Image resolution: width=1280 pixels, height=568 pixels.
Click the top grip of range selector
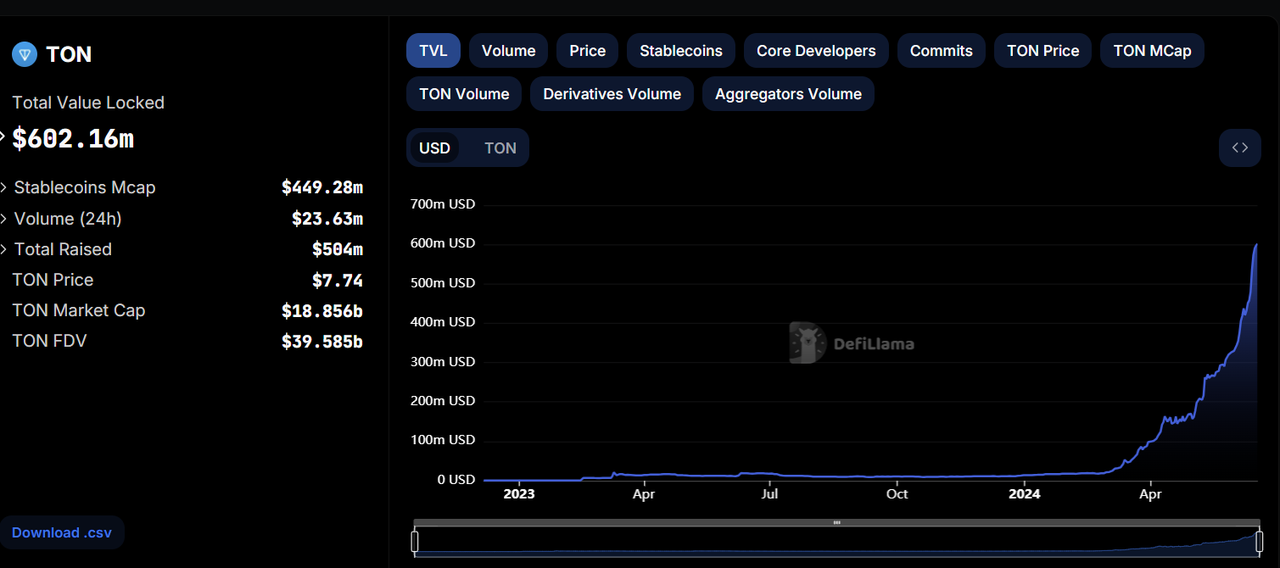pyautogui.click(x=837, y=522)
